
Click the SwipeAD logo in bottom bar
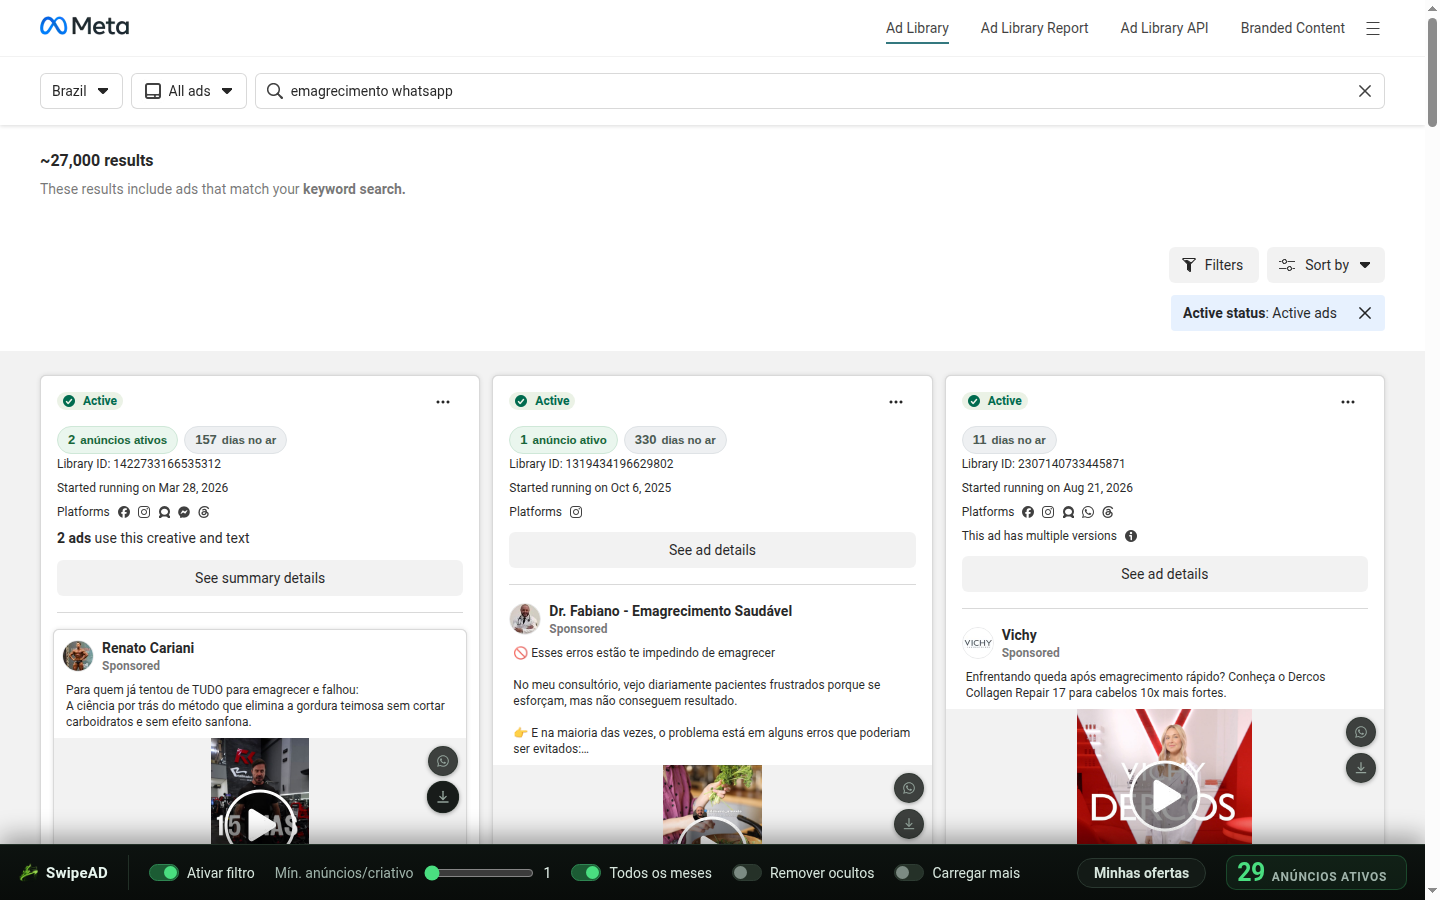point(63,873)
